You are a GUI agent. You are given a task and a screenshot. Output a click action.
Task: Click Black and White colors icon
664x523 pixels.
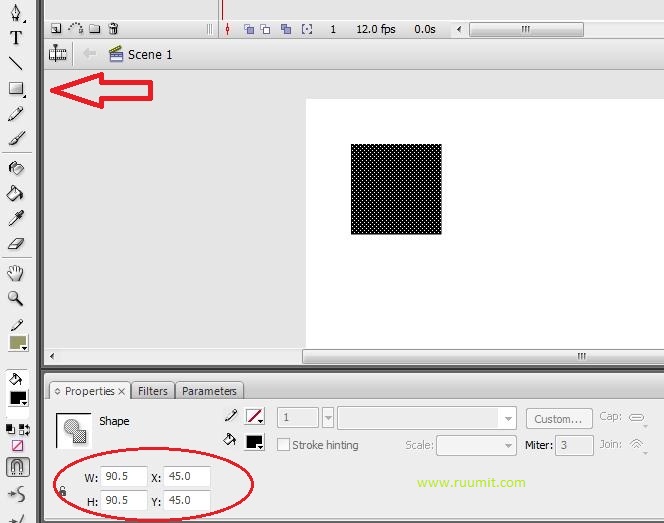[11, 429]
